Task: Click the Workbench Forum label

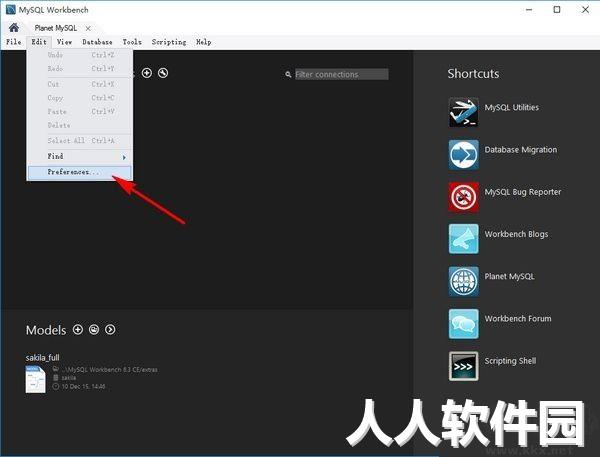Action: pos(518,318)
